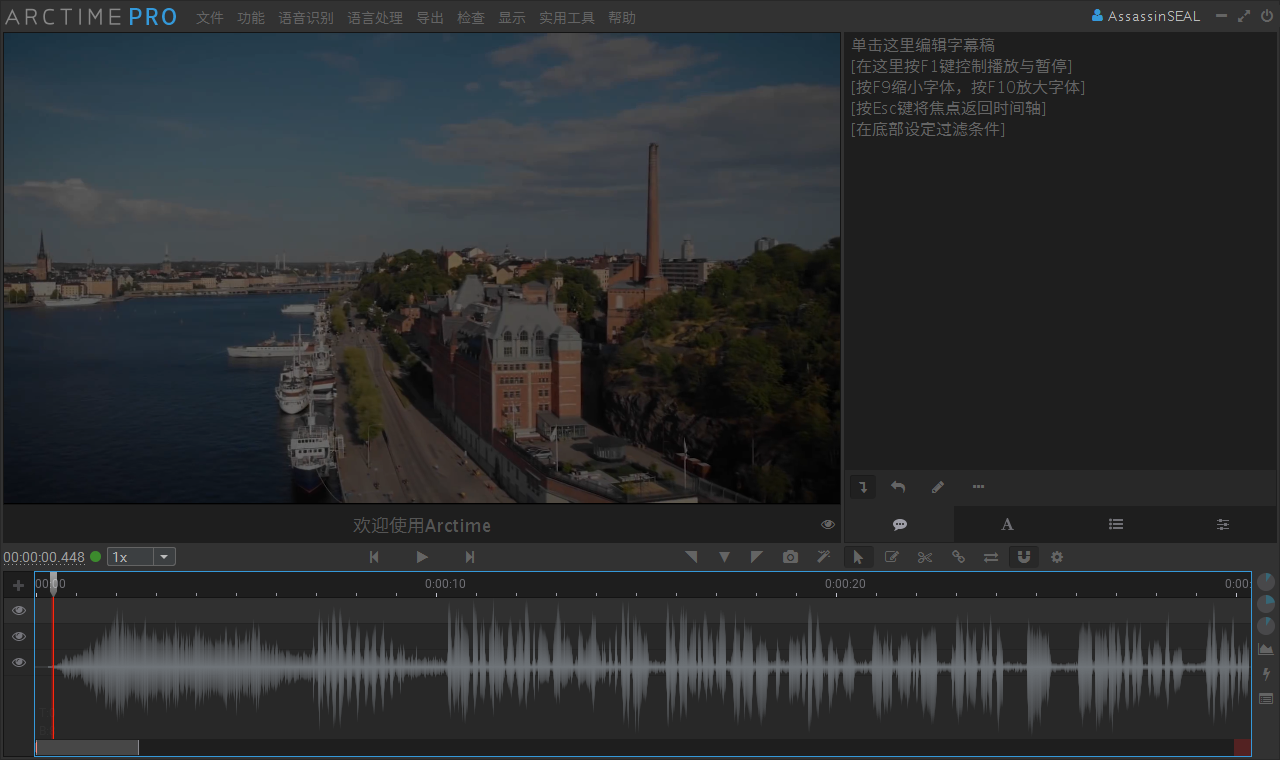Open the 1x playback speed dropdown
Viewport: 1280px width, 760px height.
pyautogui.click(x=164, y=557)
